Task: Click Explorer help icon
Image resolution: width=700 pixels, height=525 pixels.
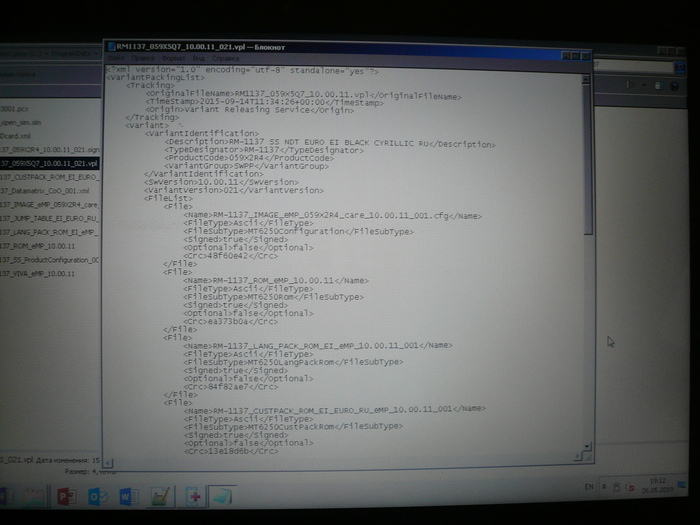Action: (675, 86)
